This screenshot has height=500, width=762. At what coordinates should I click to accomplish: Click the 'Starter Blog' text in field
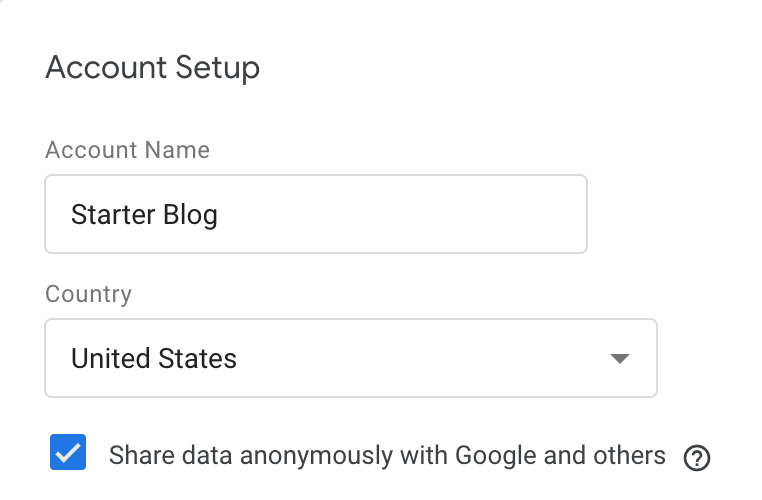pyautogui.click(x=144, y=215)
